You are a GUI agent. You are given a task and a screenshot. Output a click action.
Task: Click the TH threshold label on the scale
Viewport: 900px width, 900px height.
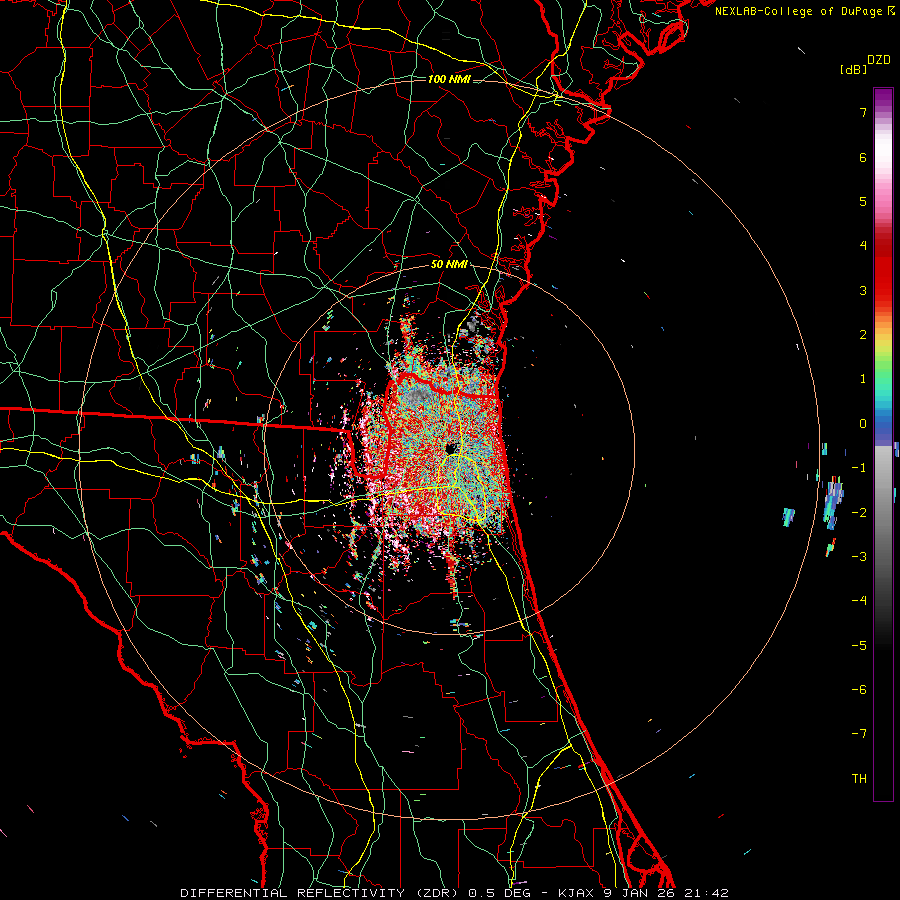(859, 778)
